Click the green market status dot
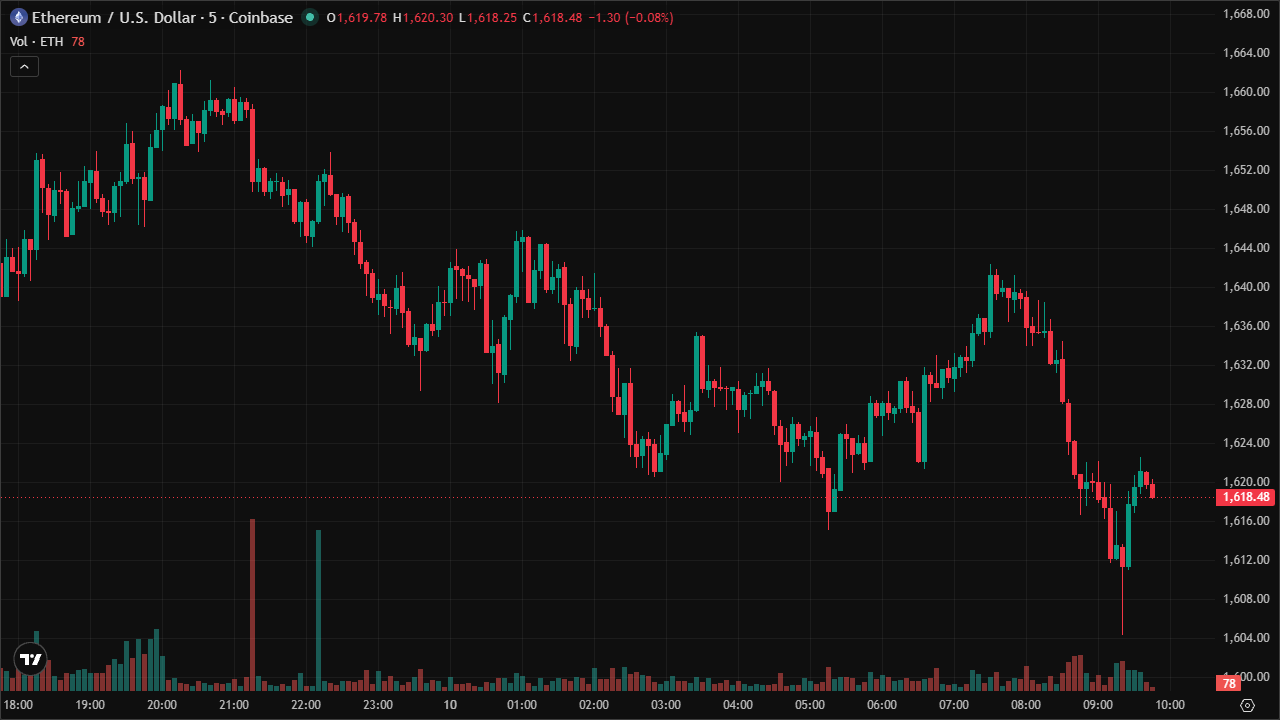Image resolution: width=1280 pixels, height=720 pixels. (x=310, y=17)
